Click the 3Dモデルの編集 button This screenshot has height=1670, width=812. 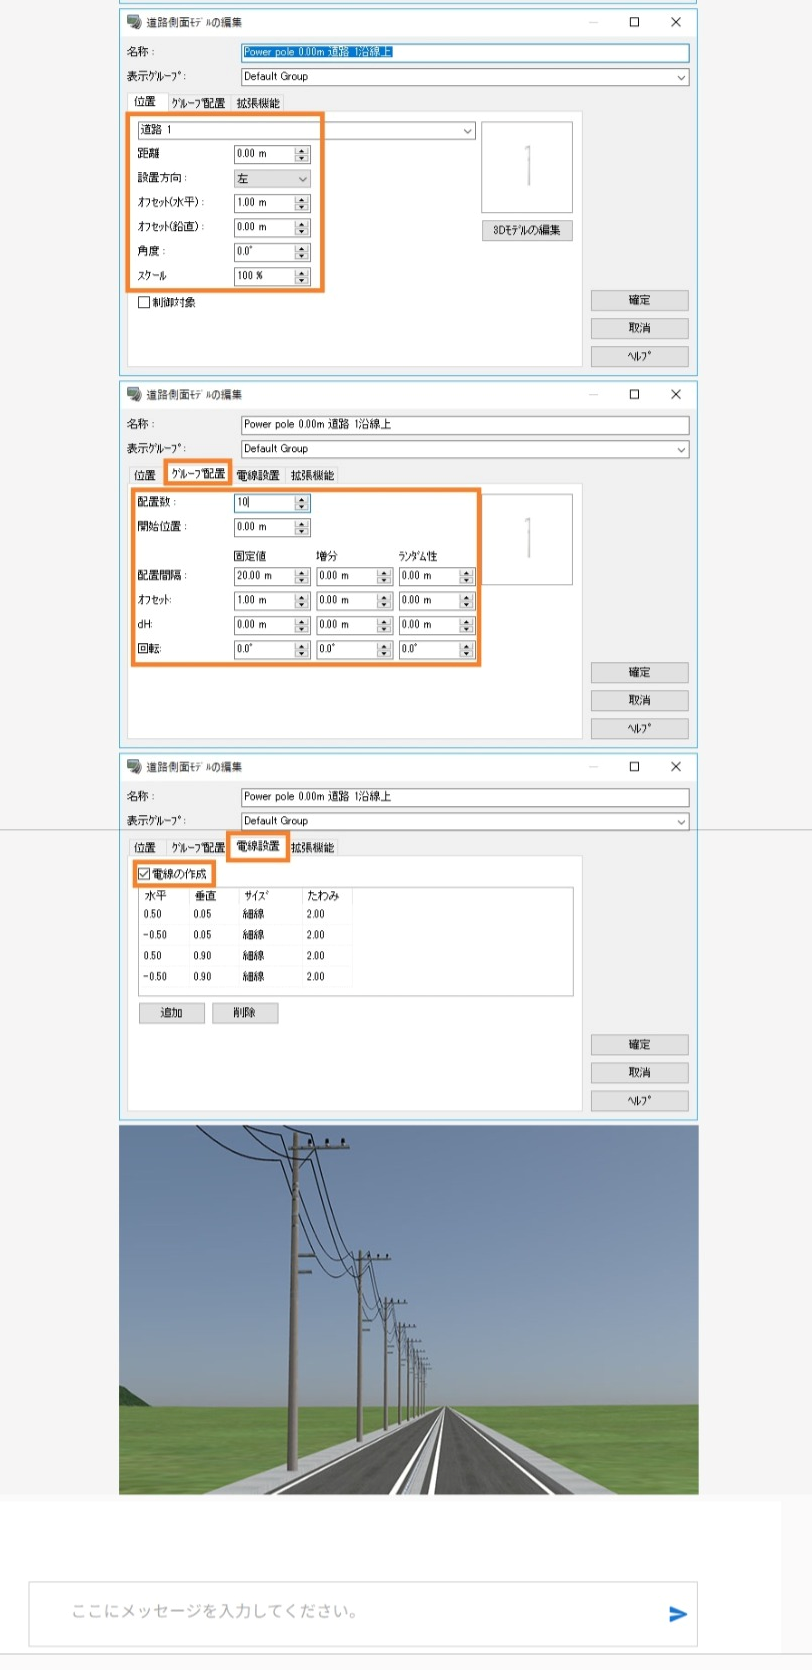point(527,230)
